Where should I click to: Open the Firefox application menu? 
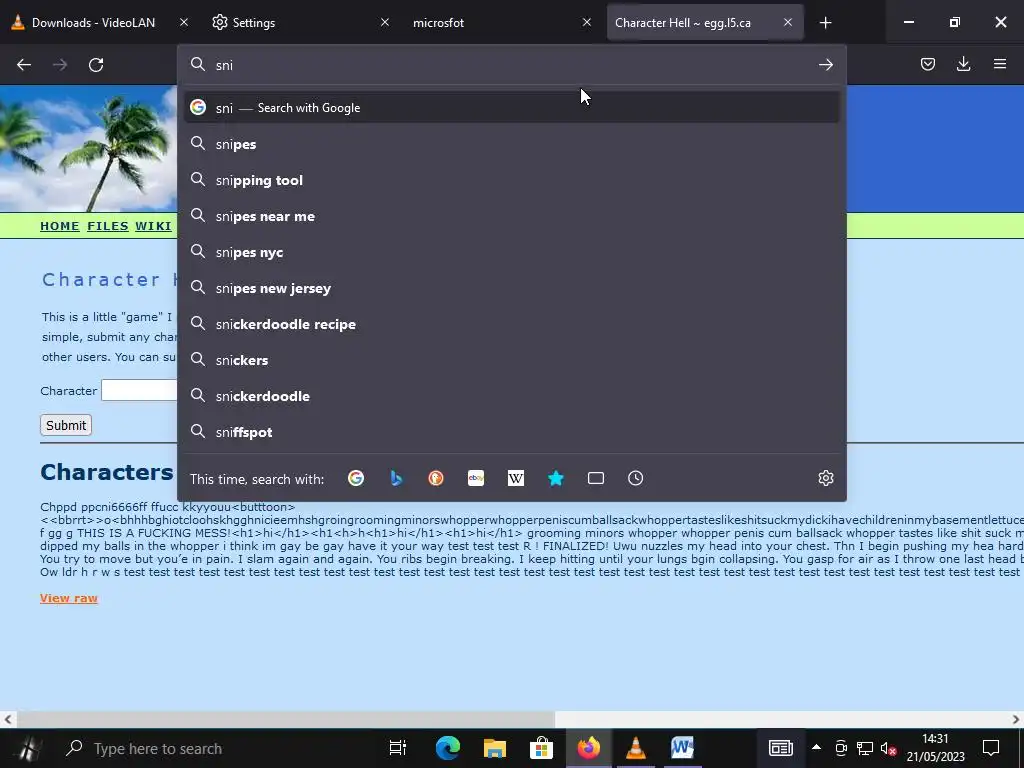pyautogui.click(x=1000, y=64)
